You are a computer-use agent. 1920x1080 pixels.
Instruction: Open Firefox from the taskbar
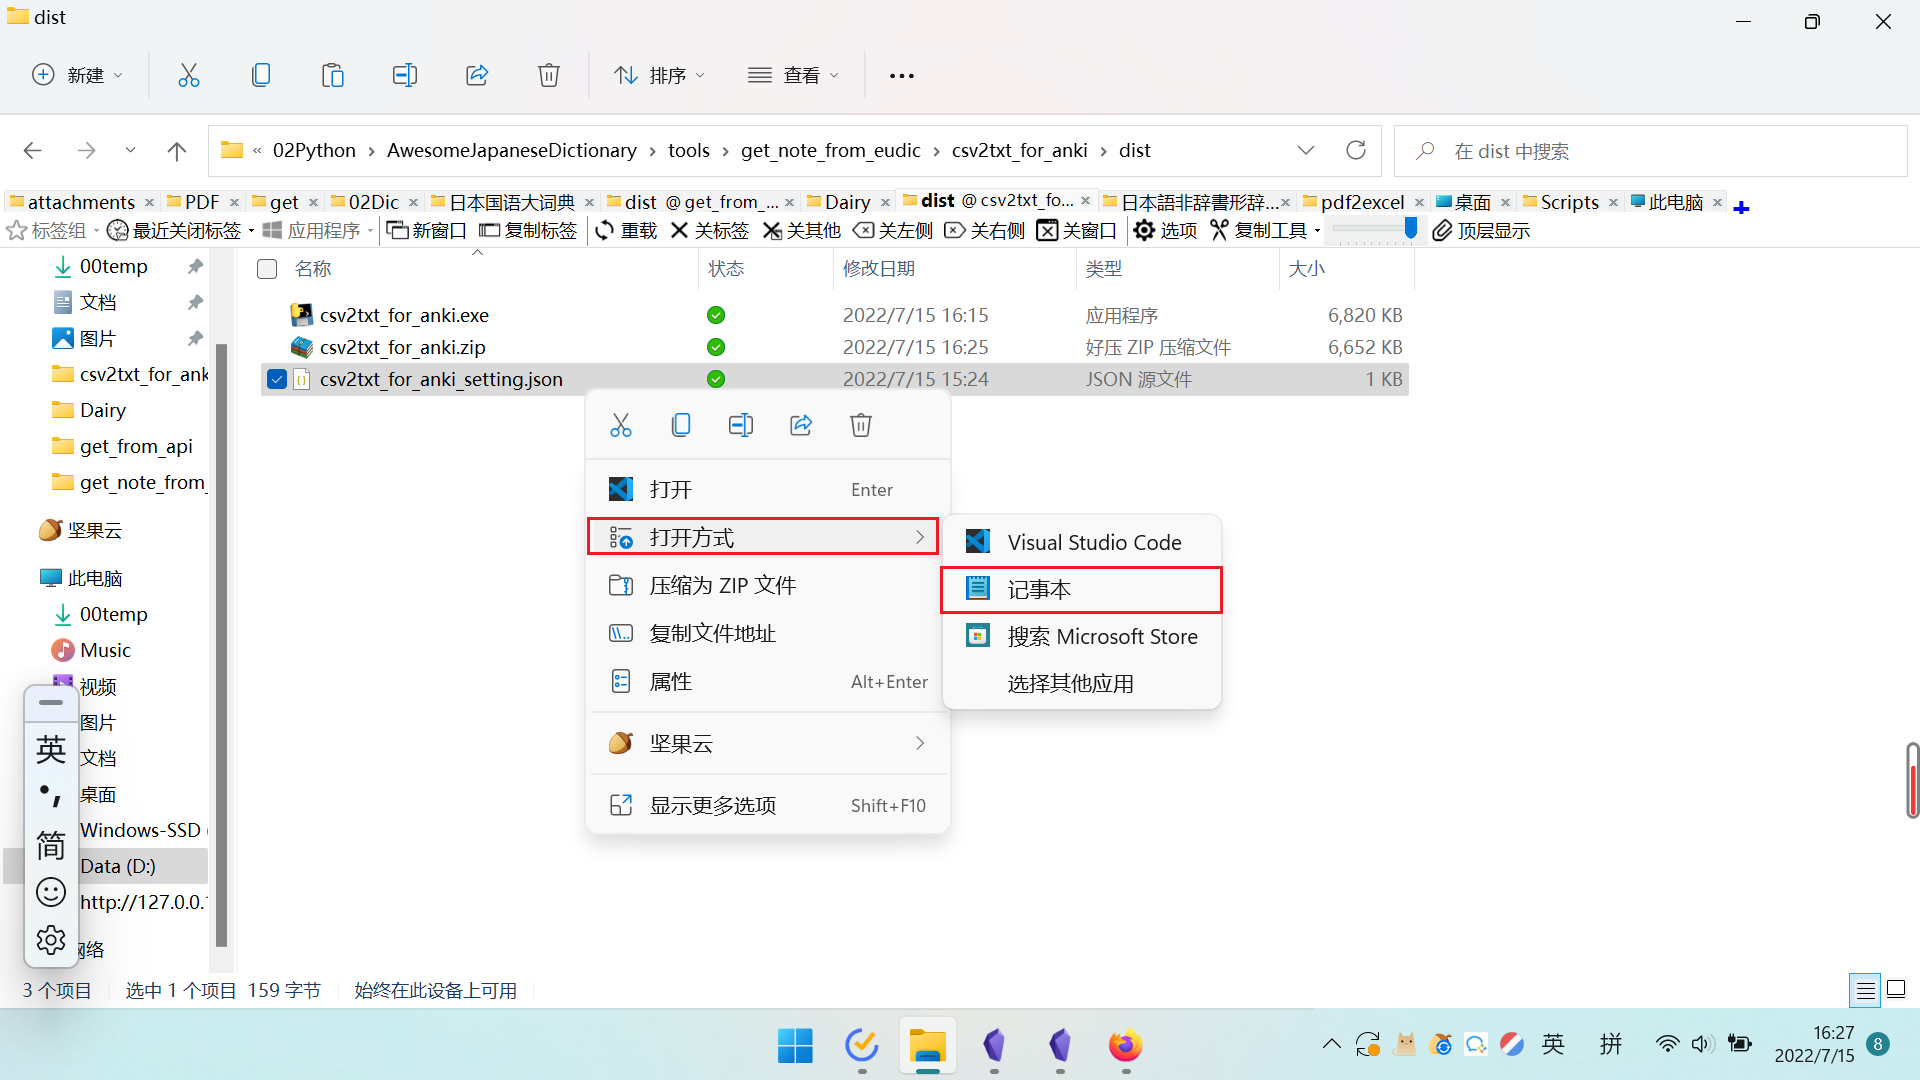(1125, 1046)
